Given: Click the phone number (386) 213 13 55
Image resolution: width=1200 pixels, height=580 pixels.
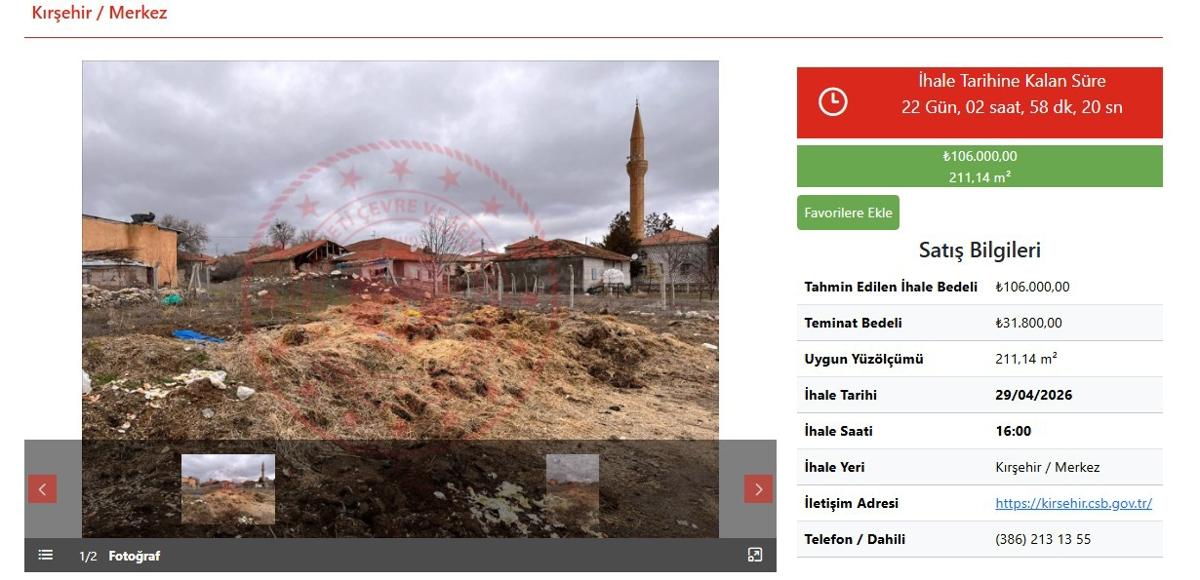Looking at the screenshot, I should (1043, 539).
